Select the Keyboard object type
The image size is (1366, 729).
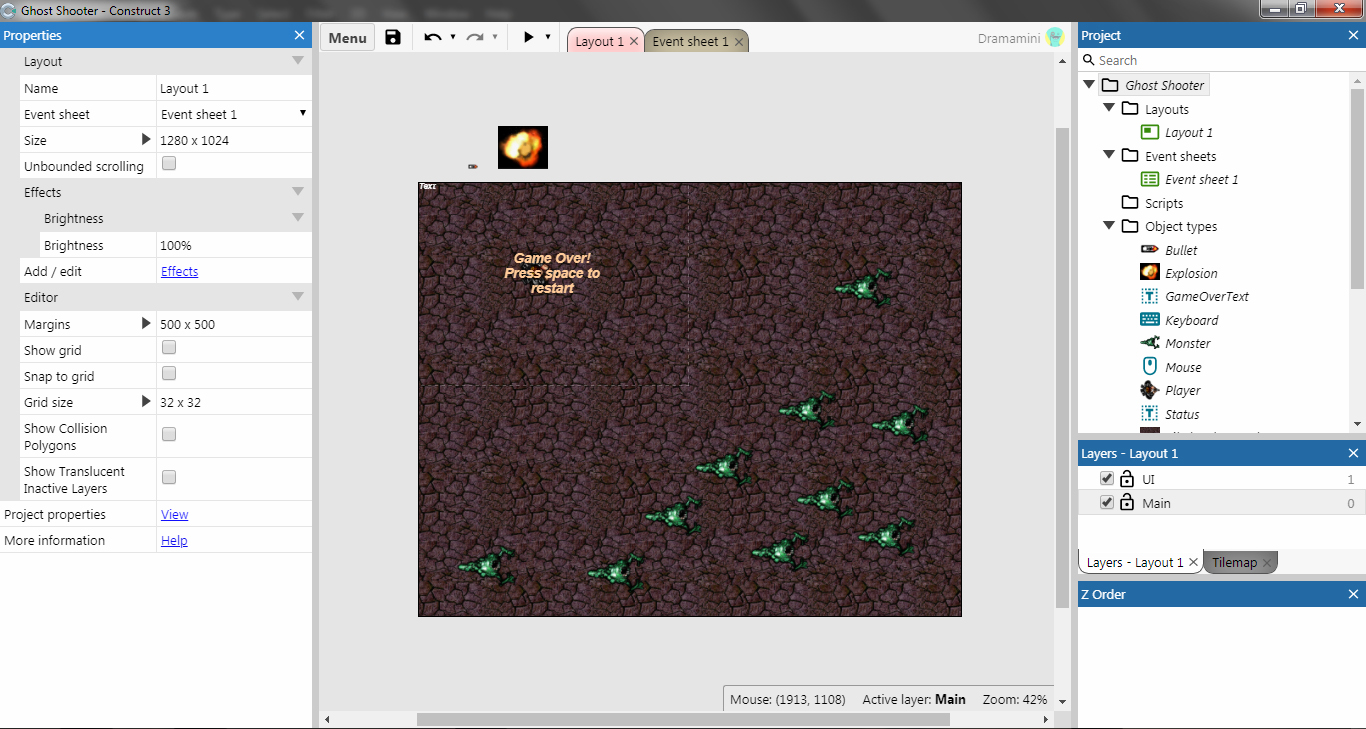(1191, 320)
